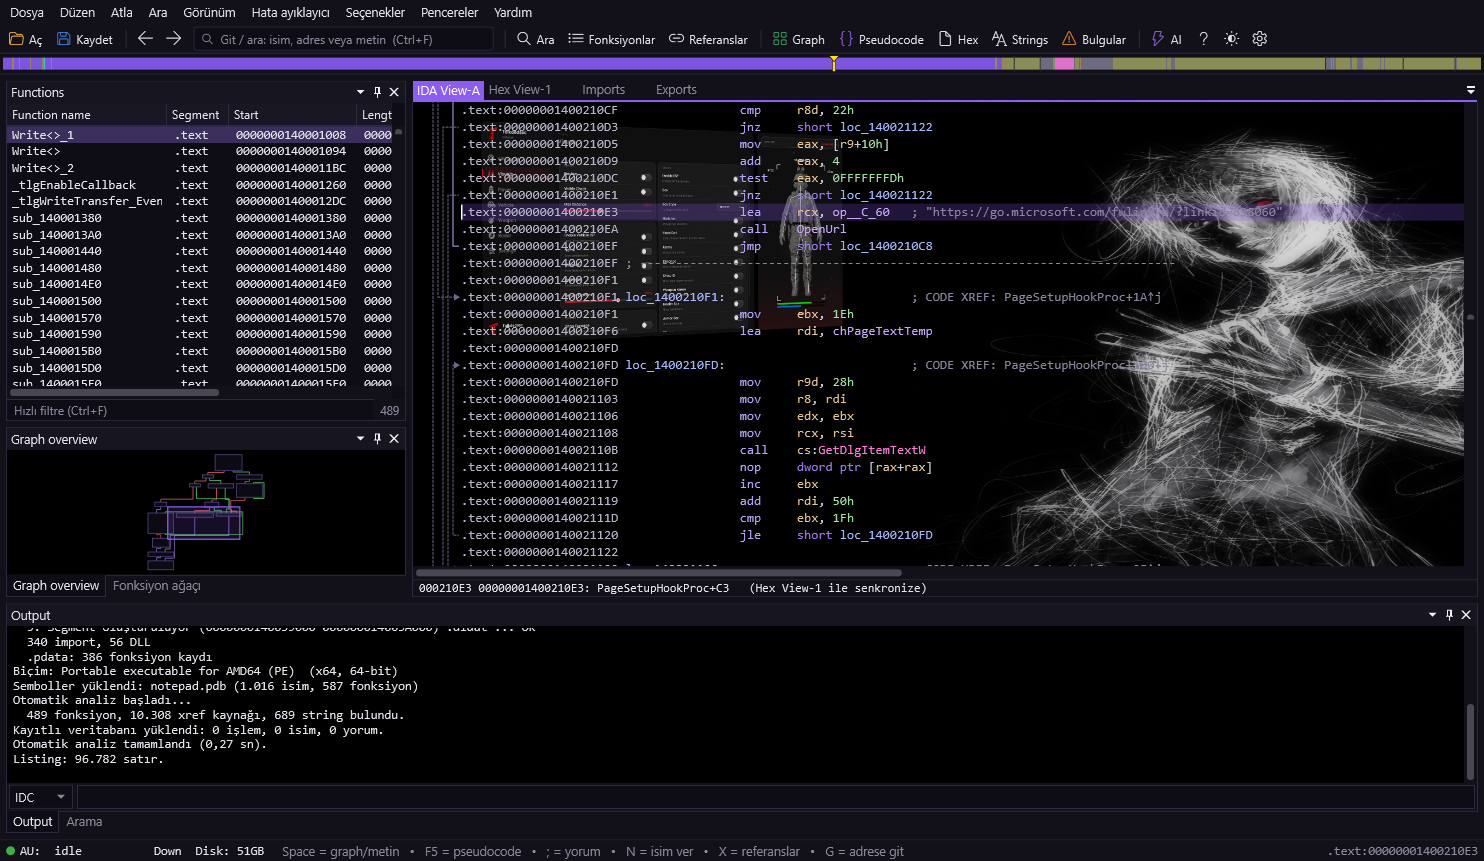Open the Hex view toolbar button

pos(958,39)
